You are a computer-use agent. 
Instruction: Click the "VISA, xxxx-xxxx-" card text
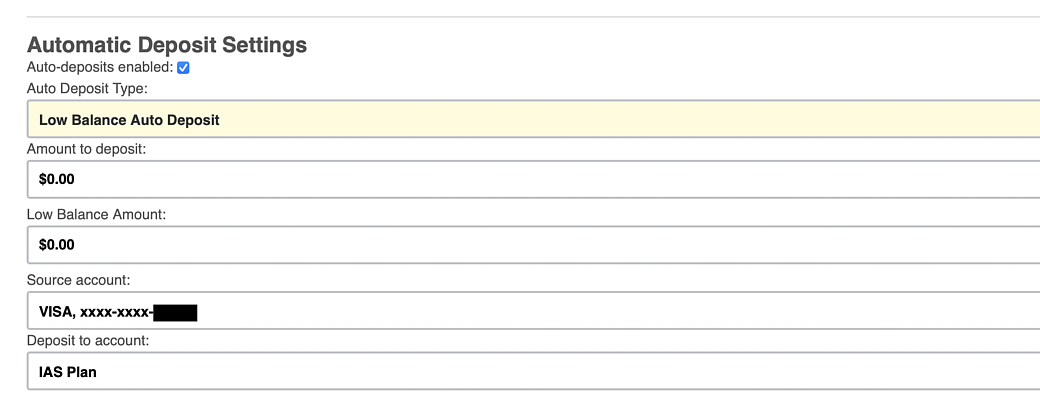95,313
